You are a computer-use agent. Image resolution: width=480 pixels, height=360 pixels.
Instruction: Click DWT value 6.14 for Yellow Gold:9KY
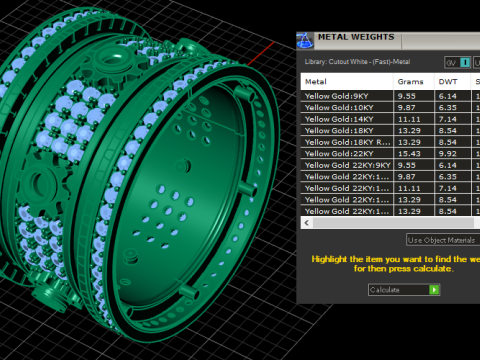447,96
